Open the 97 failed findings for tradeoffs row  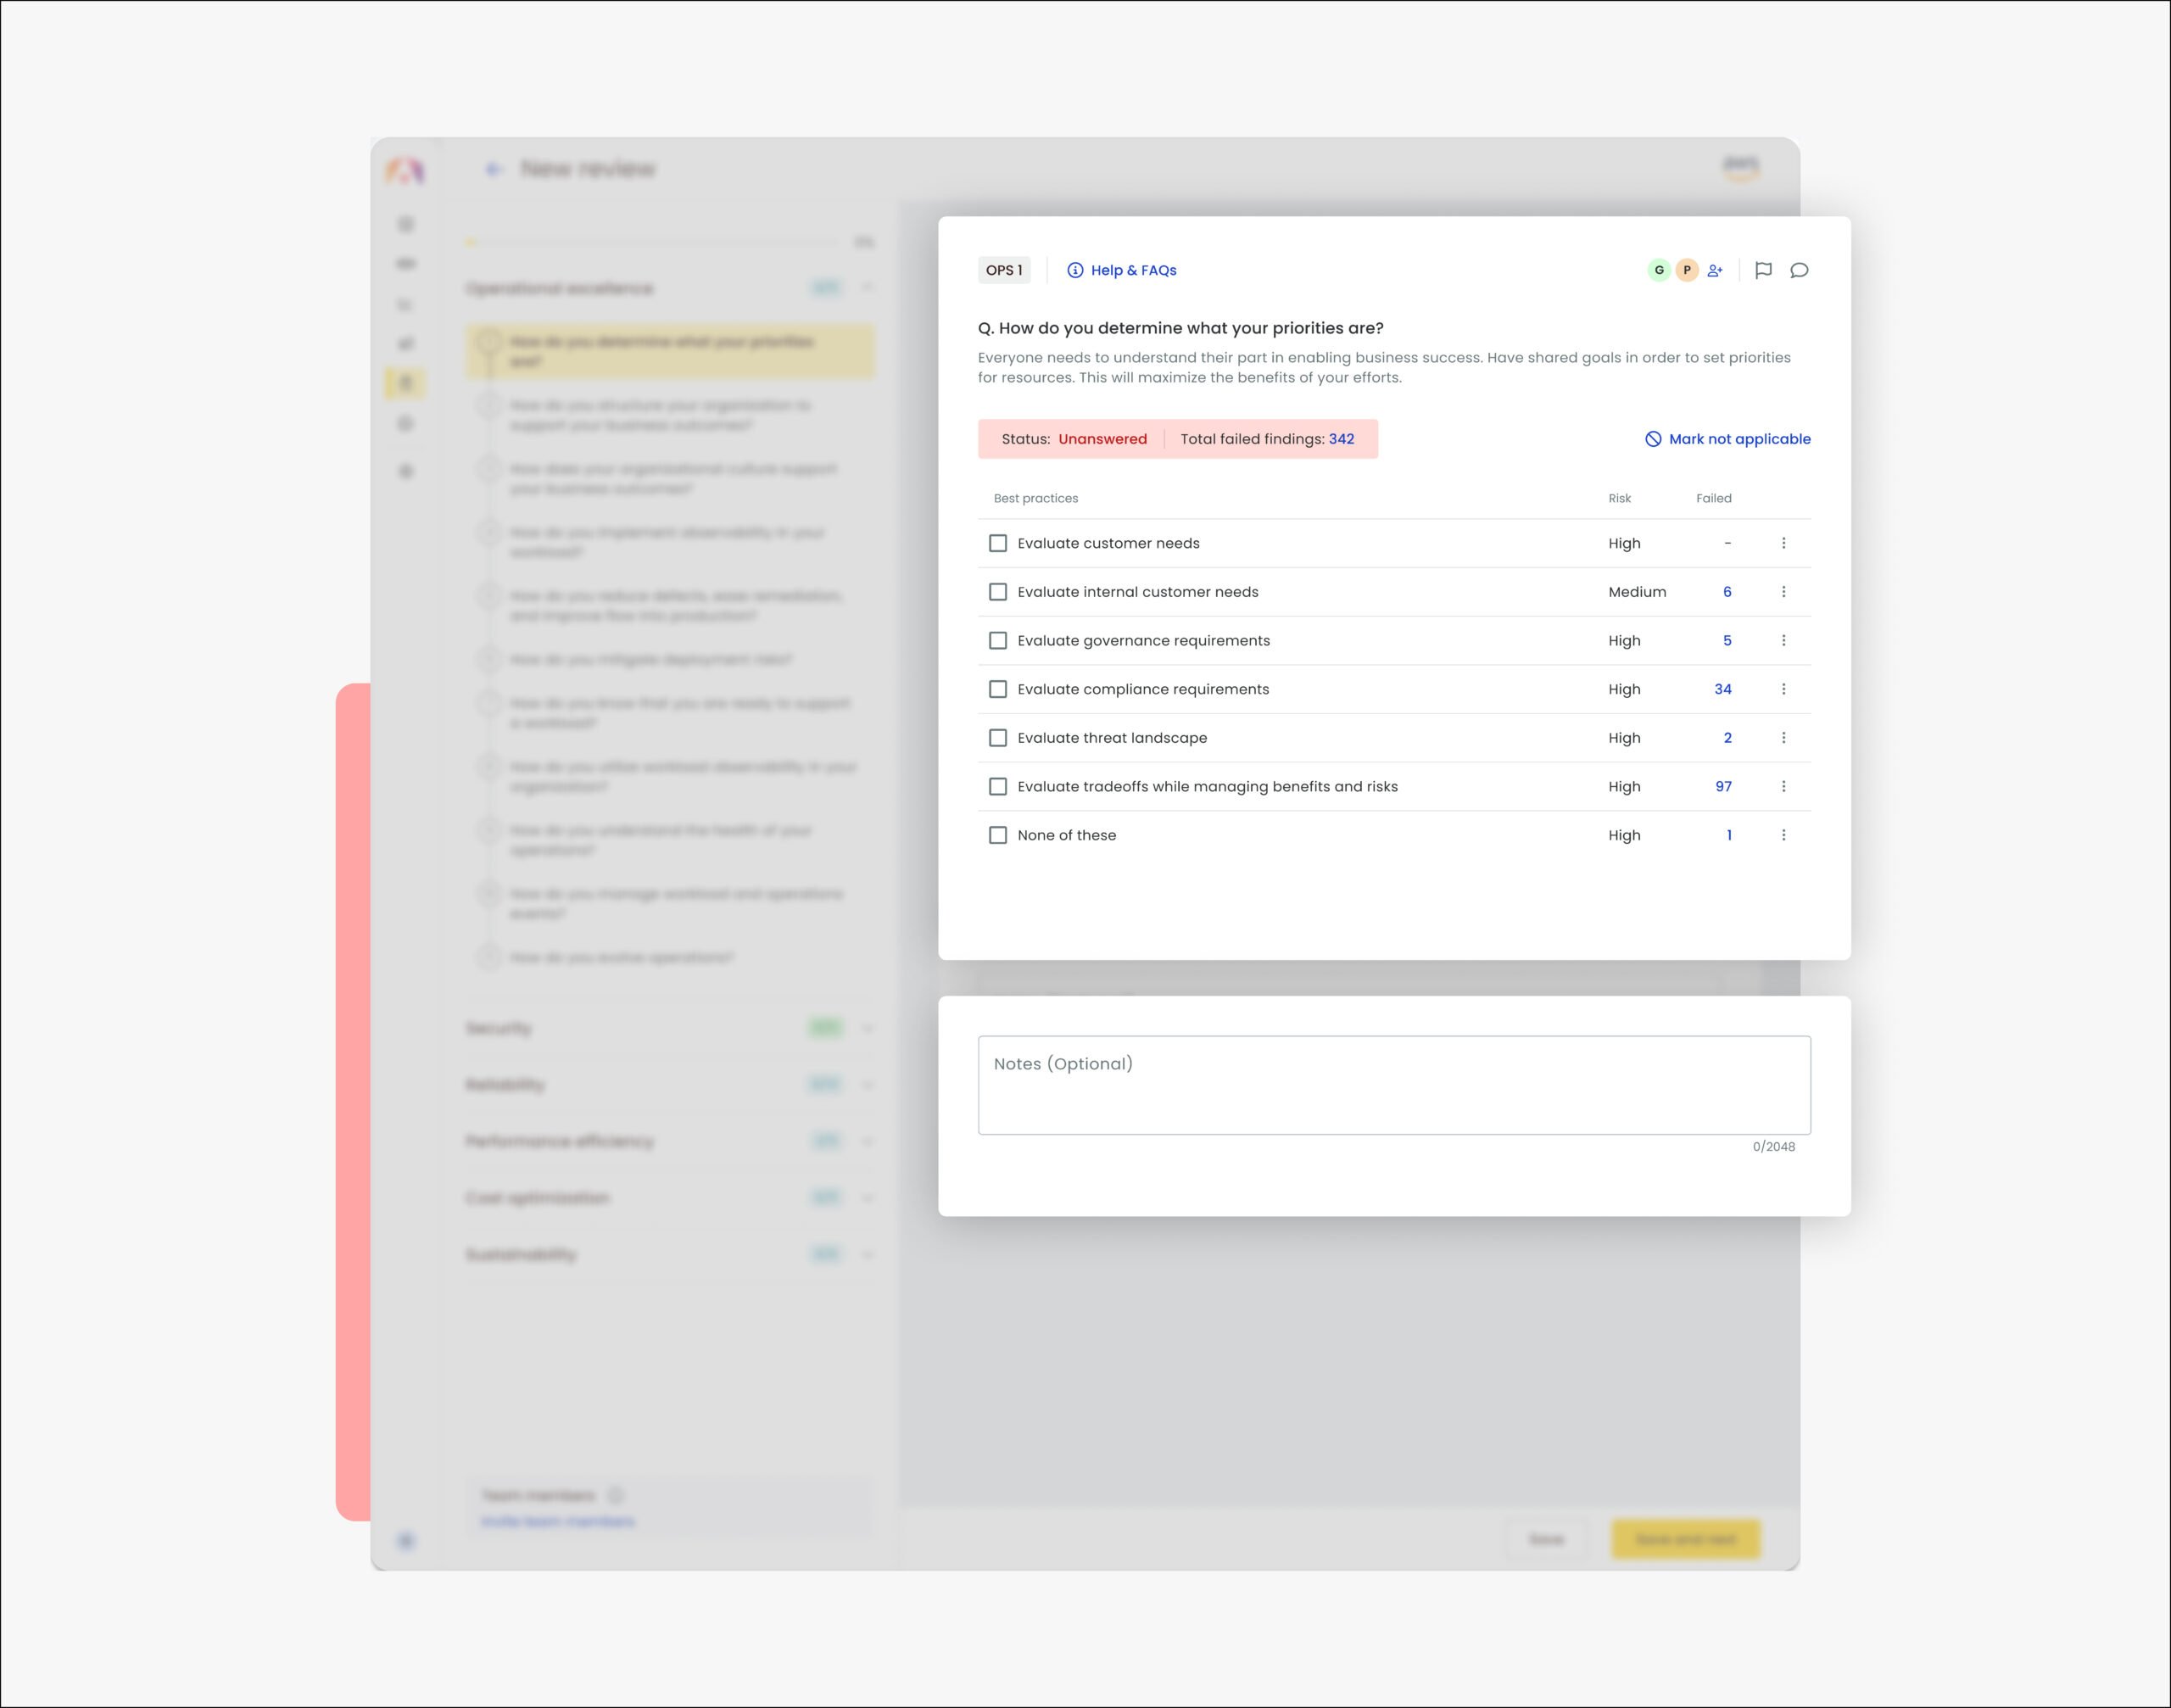tap(1723, 786)
